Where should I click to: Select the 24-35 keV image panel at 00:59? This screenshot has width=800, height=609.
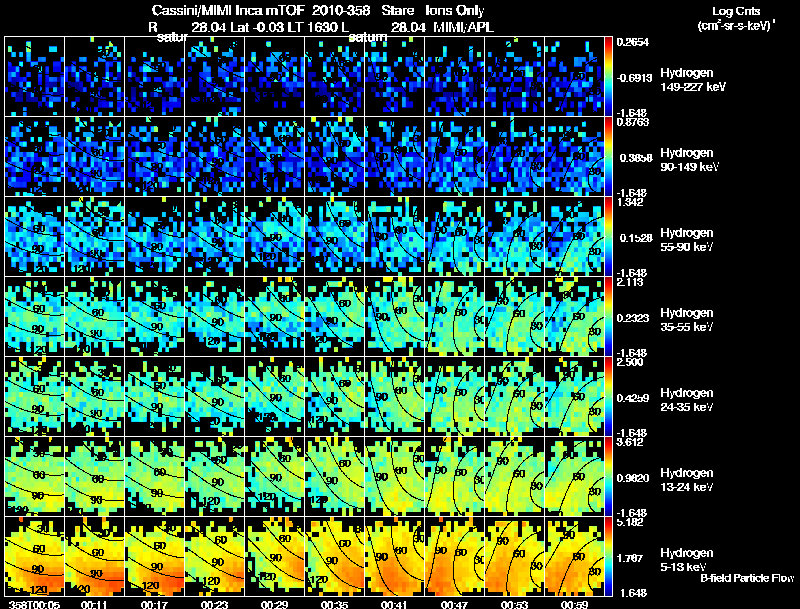click(x=574, y=396)
